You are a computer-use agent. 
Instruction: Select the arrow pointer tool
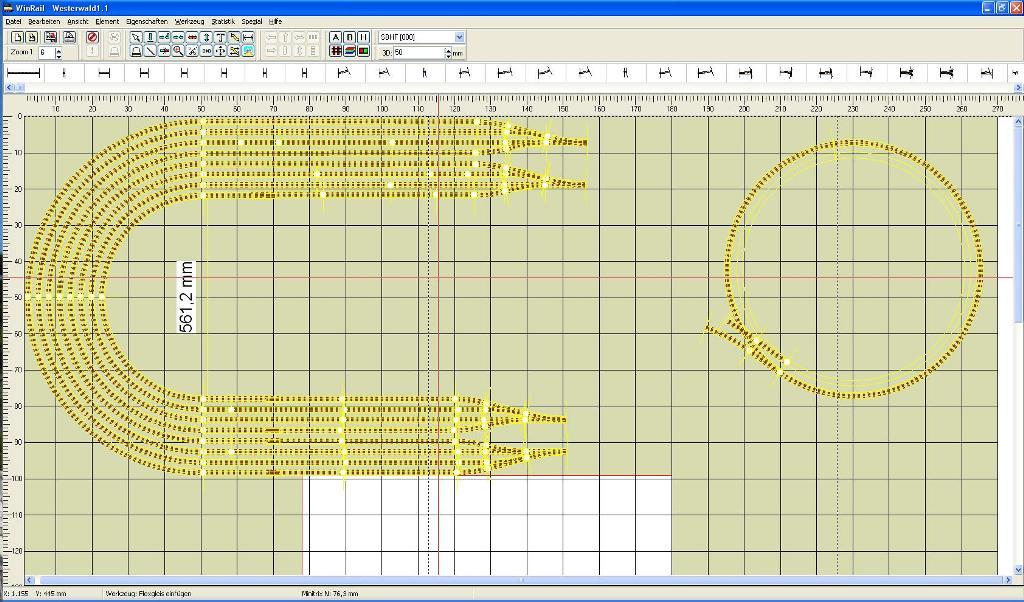point(136,37)
